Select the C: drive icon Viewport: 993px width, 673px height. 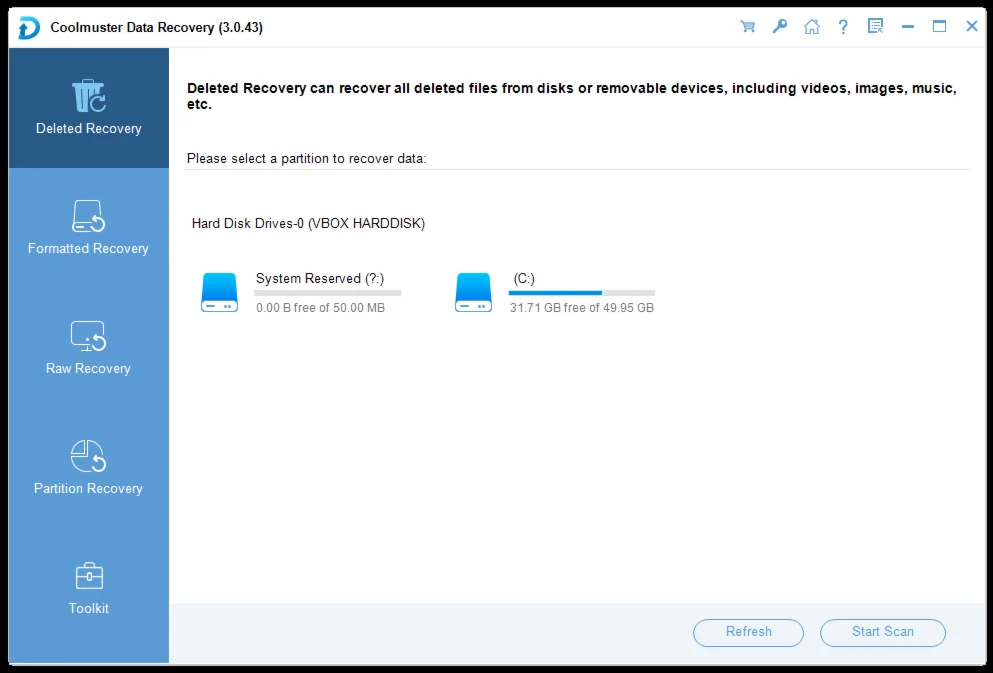pos(473,292)
